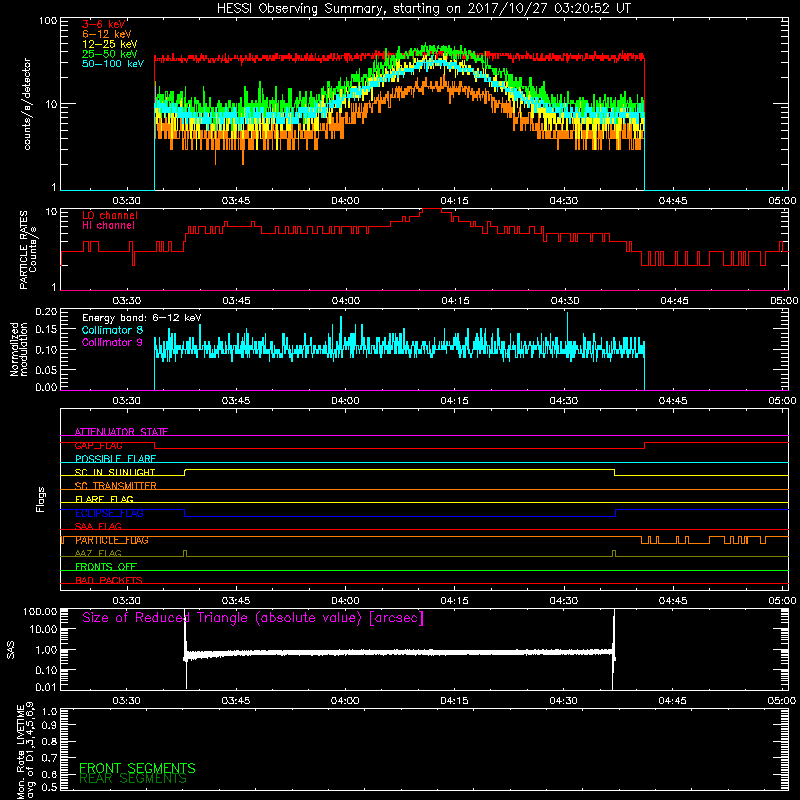Select the '50-100 keV' cyan legend label

pyautogui.click(x=113, y=64)
